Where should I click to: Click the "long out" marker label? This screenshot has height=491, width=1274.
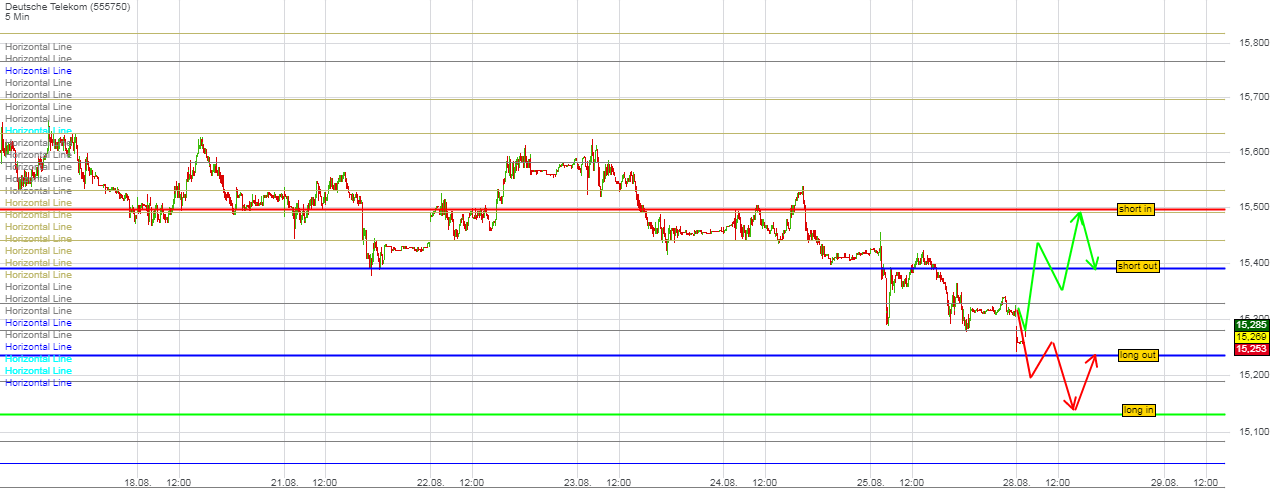[1138, 355]
